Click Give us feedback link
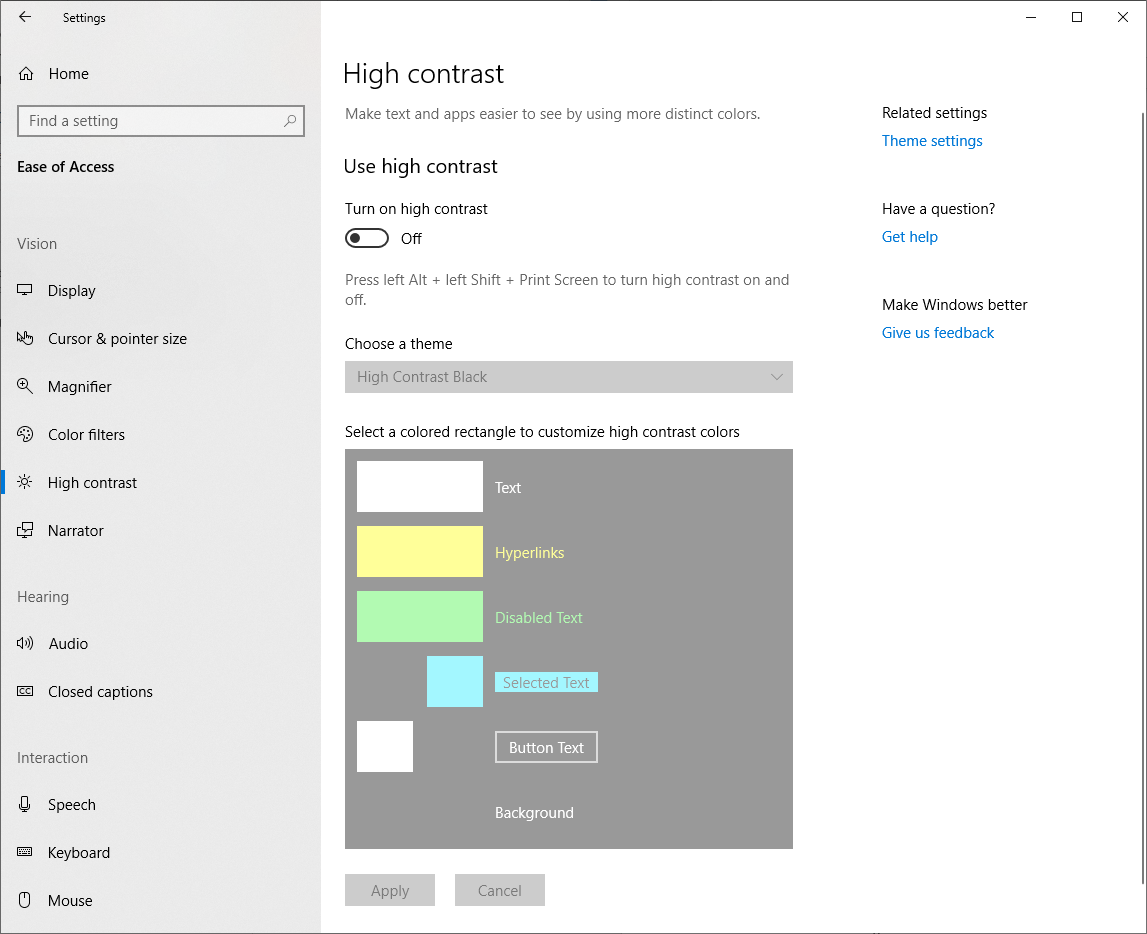The width and height of the screenshot is (1147, 934). coord(938,333)
